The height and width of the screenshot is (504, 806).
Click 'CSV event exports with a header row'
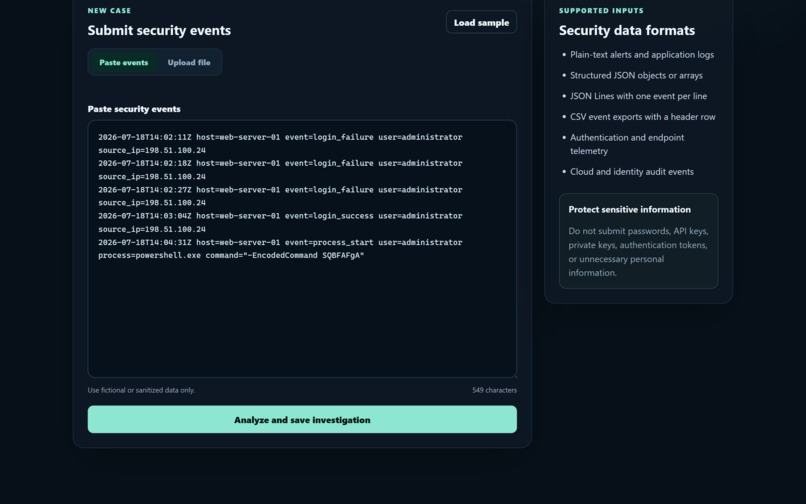(x=643, y=117)
